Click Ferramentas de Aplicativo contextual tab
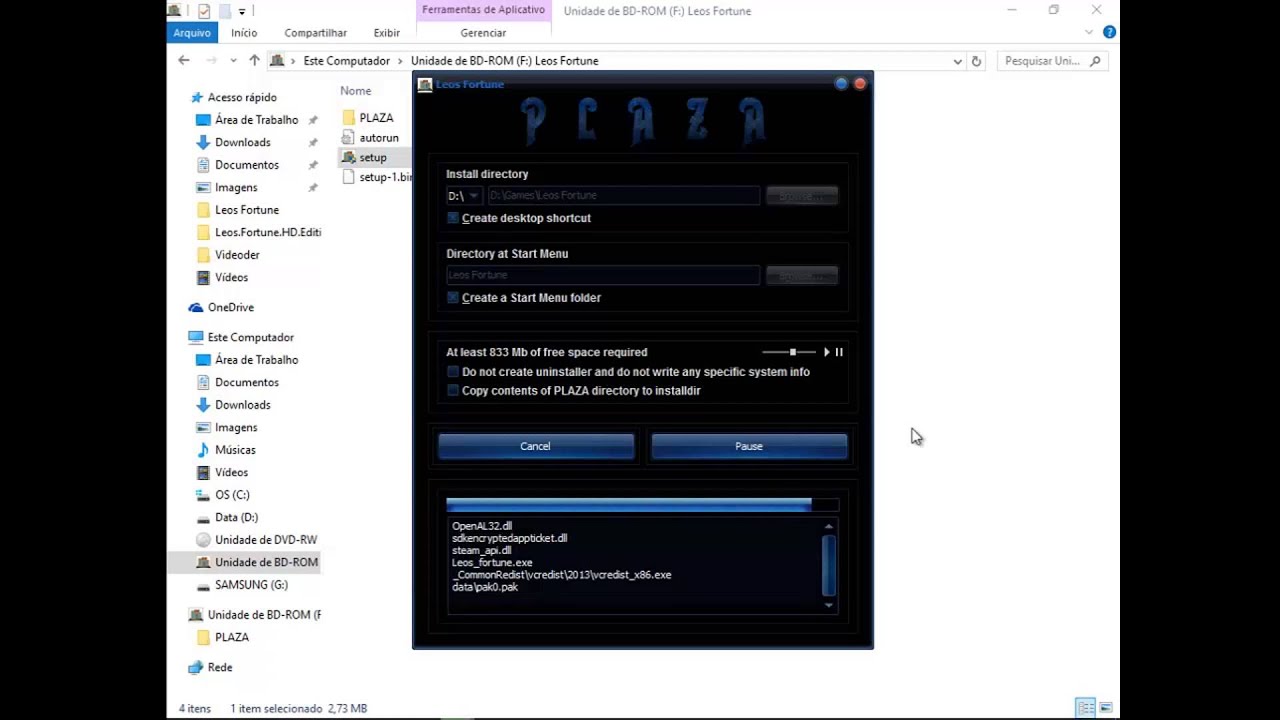 click(483, 10)
